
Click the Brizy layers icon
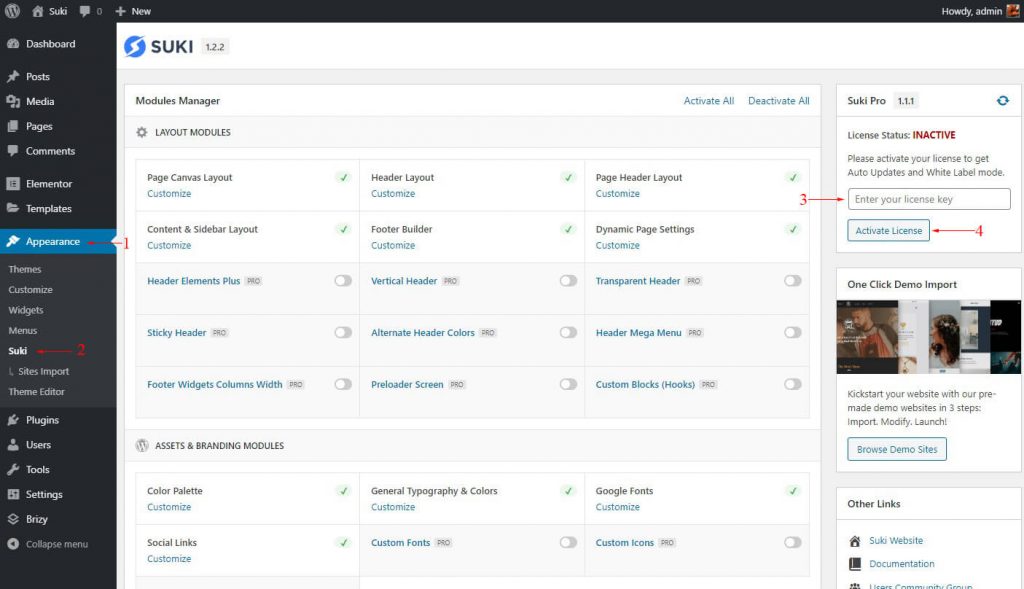(x=12, y=519)
